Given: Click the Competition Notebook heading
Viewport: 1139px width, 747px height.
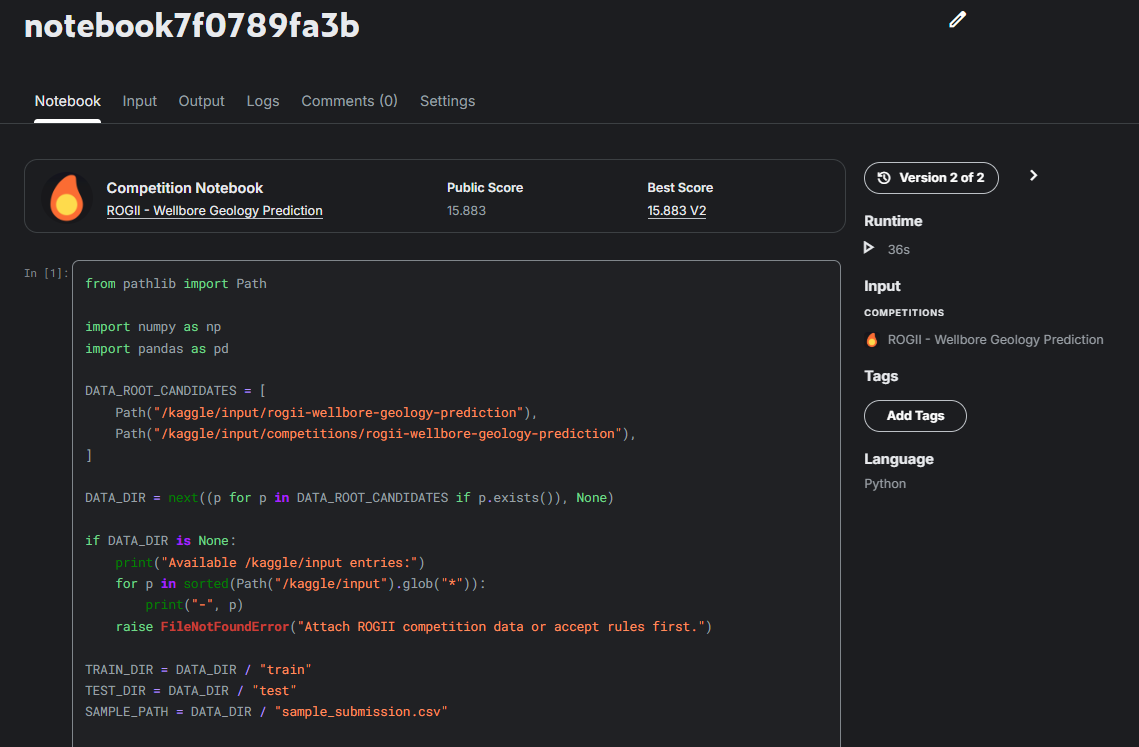Looking at the screenshot, I should point(185,187).
